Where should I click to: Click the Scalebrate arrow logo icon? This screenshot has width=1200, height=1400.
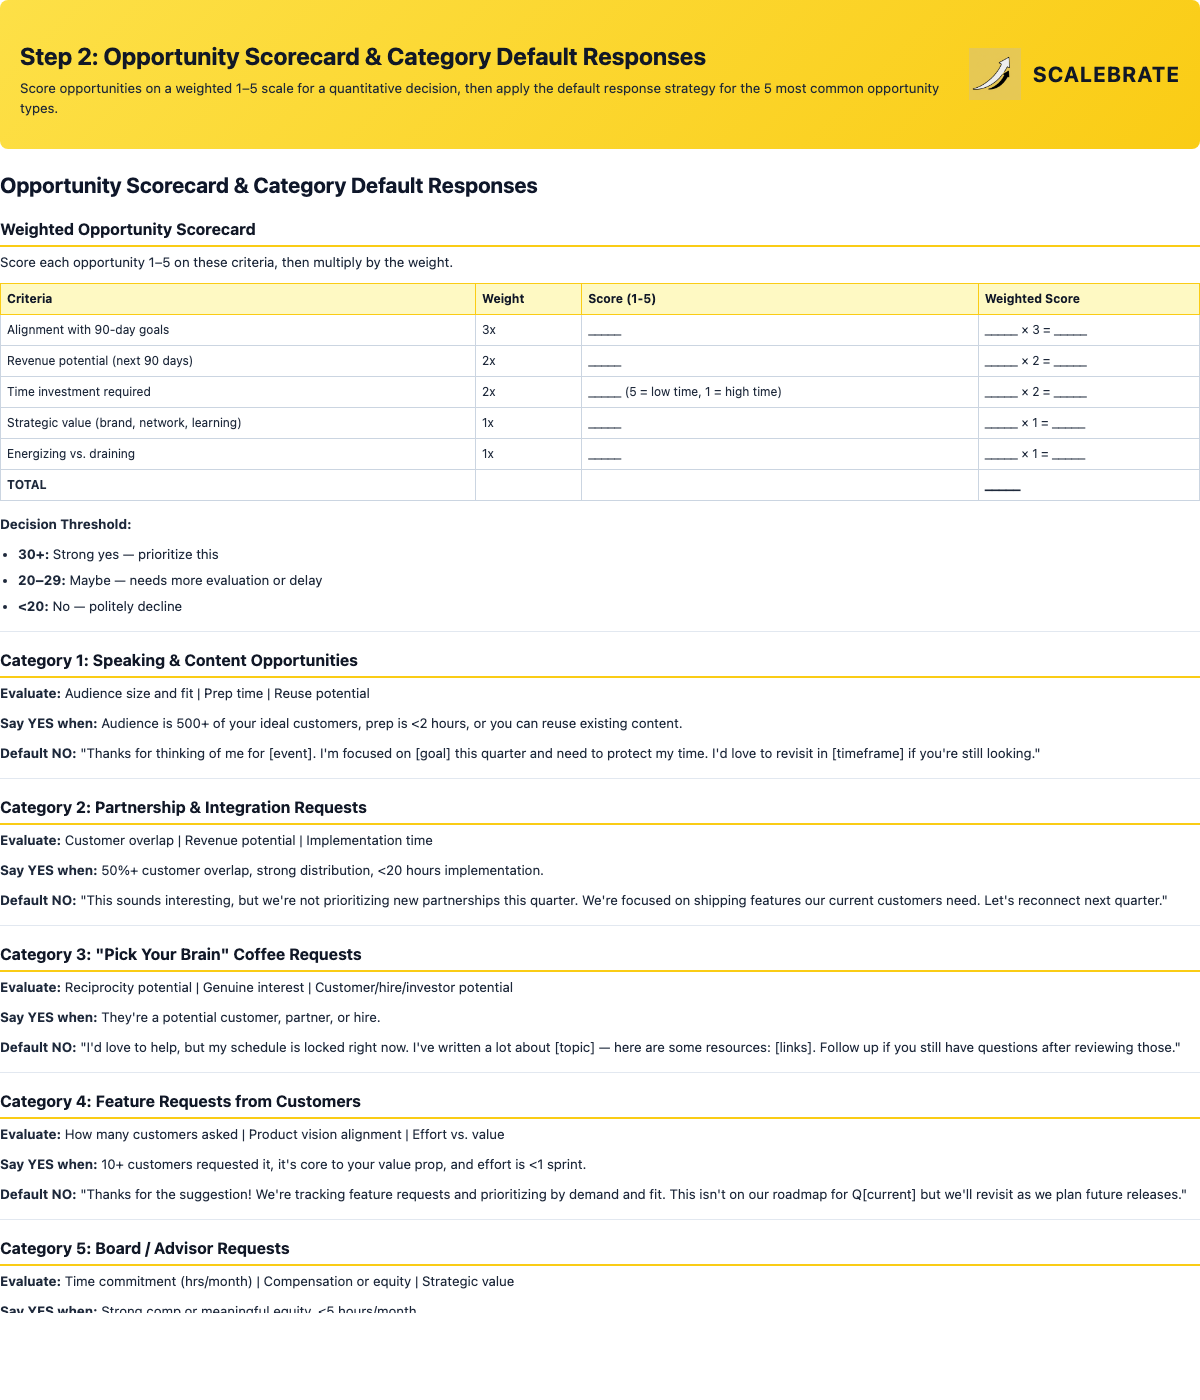click(x=995, y=74)
